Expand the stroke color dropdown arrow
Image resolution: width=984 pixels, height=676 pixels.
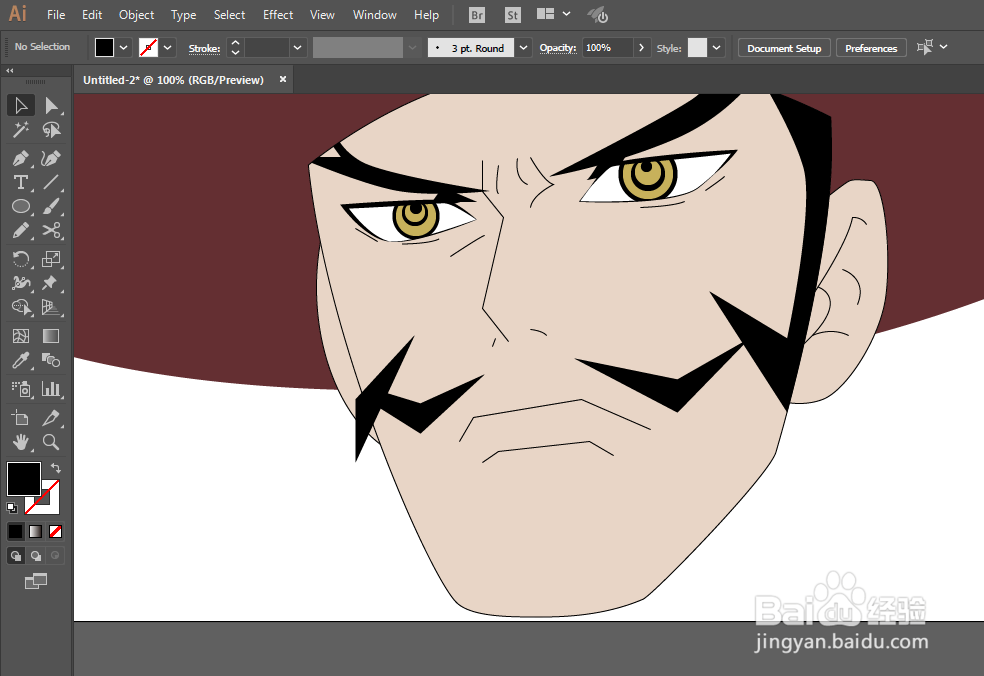coord(168,48)
